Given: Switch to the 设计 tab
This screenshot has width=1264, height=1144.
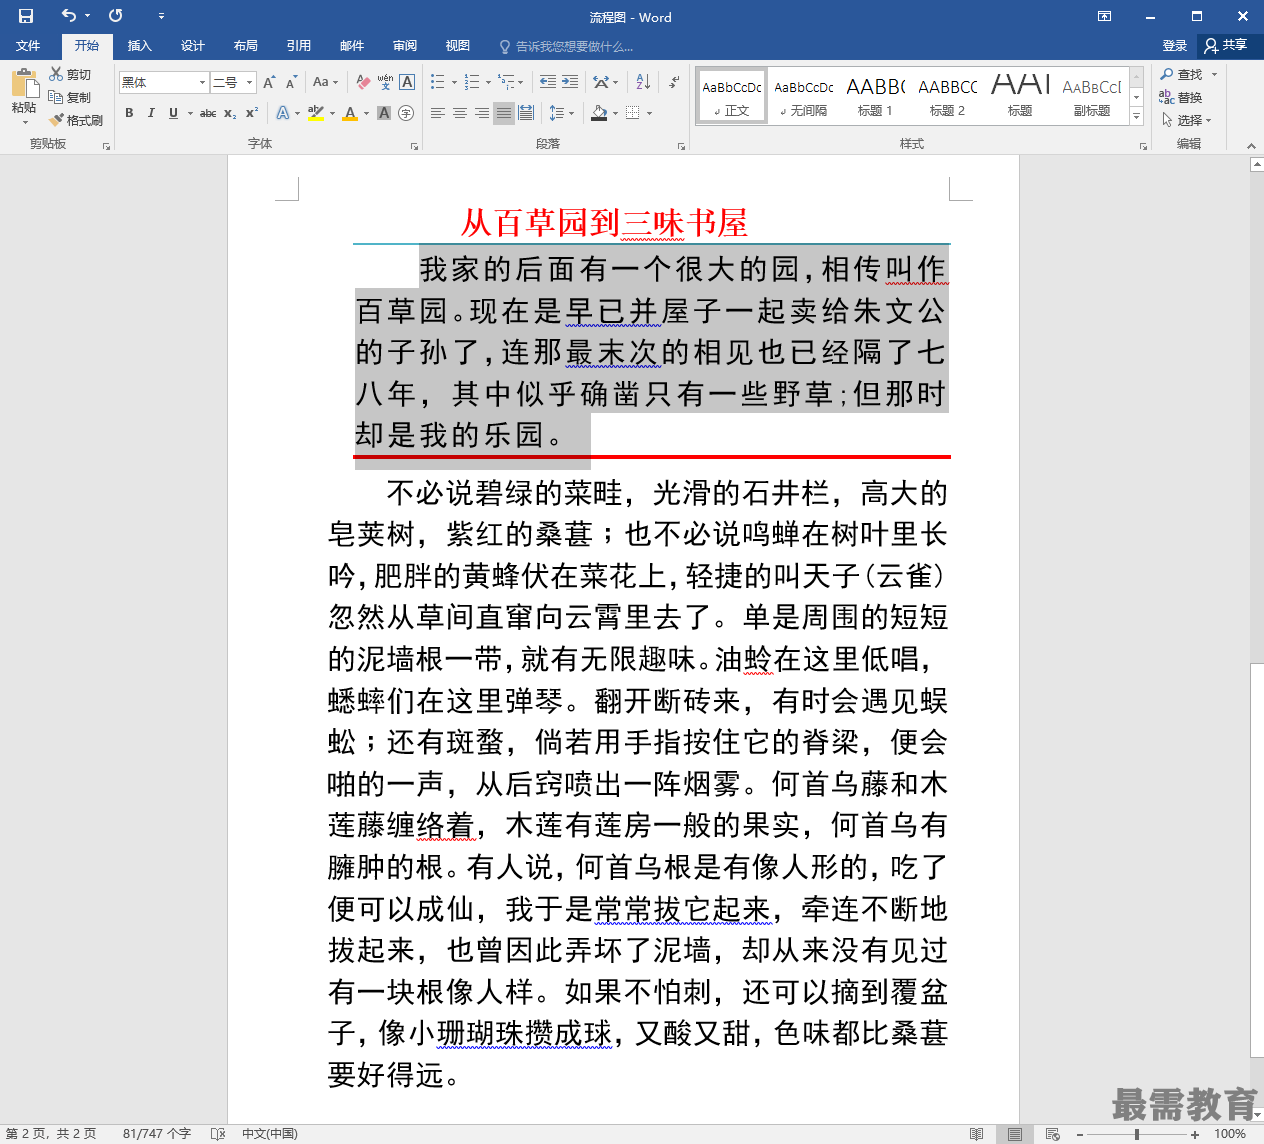Looking at the screenshot, I should 192,46.
